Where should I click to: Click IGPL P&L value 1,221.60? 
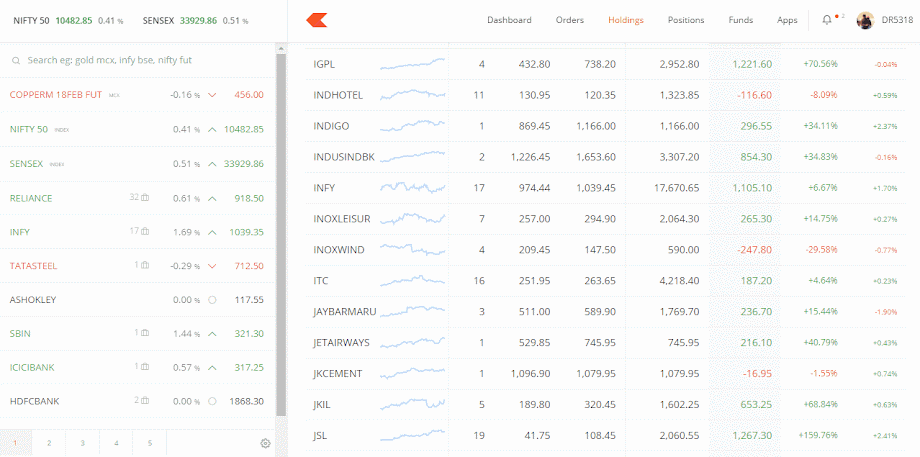(752, 64)
